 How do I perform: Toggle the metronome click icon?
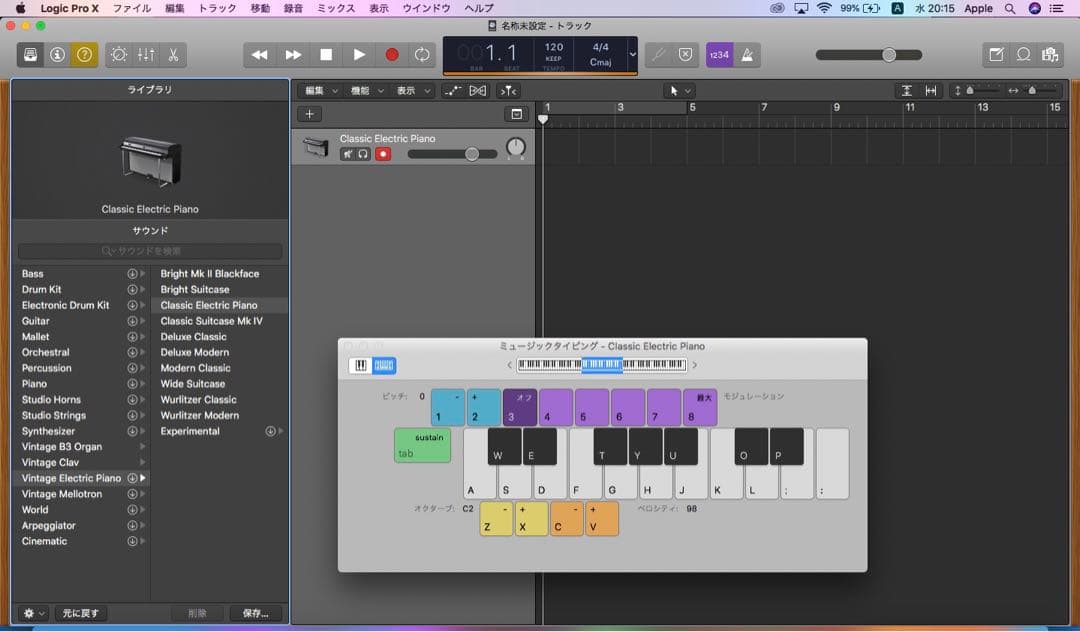pyautogui.click(x=747, y=55)
